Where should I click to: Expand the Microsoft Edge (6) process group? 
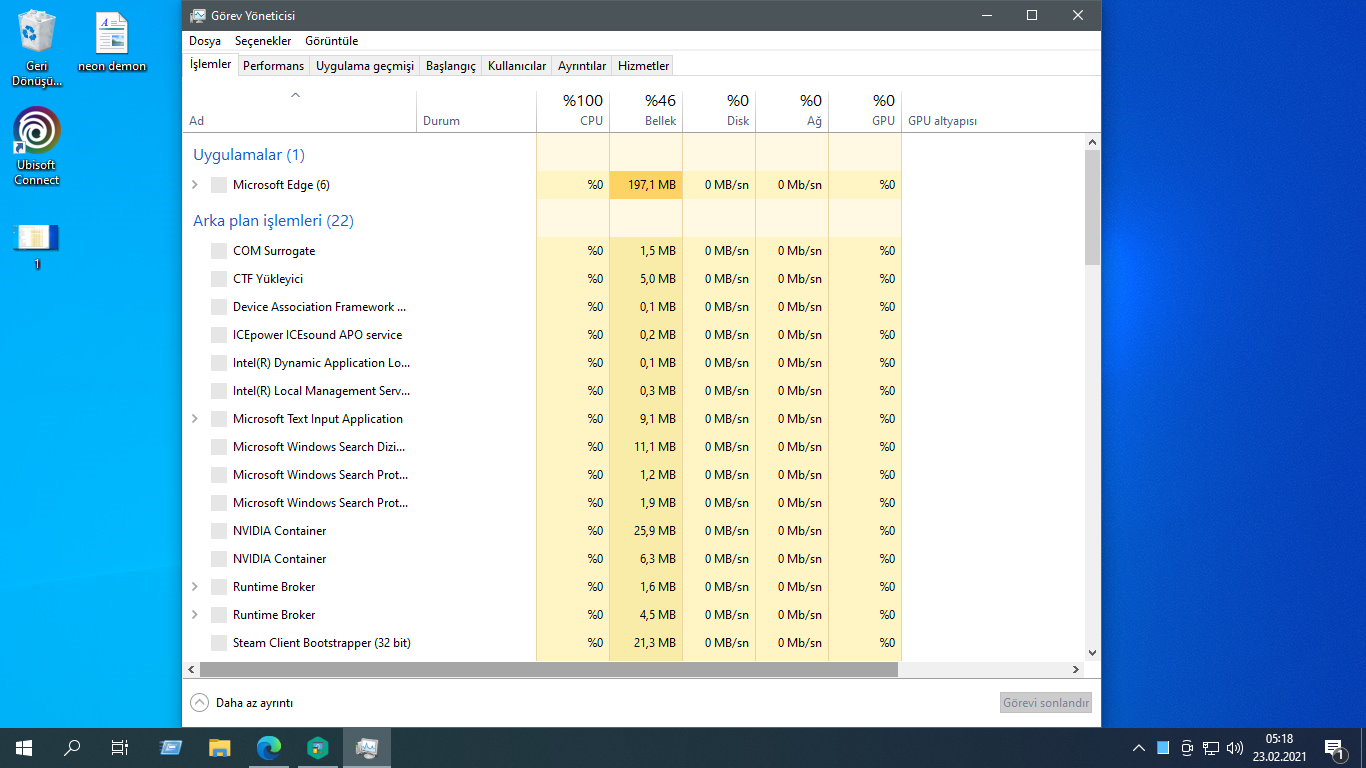point(195,185)
